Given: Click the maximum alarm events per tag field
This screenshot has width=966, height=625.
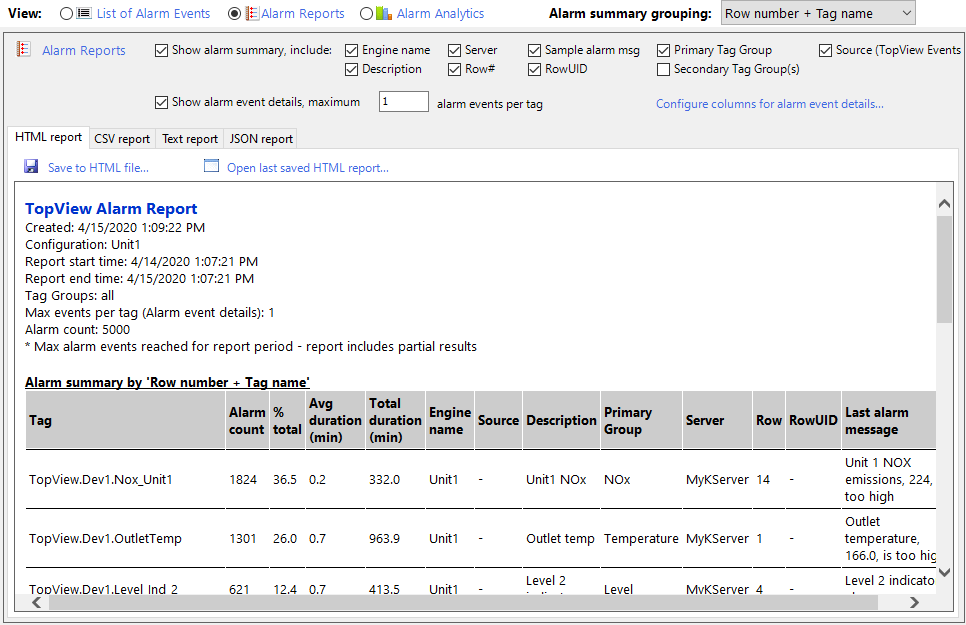Looking at the screenshot, I should (404, 102).
